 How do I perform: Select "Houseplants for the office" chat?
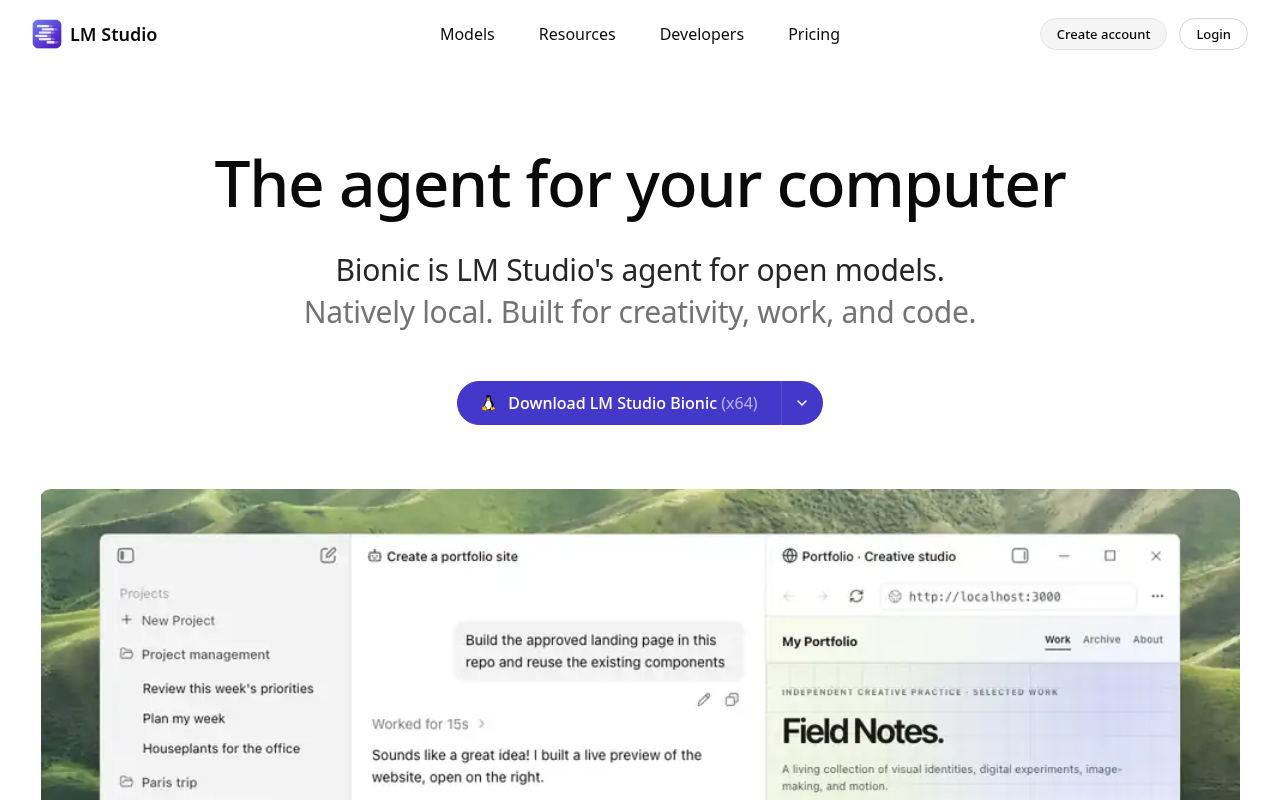tap(221, 748)
